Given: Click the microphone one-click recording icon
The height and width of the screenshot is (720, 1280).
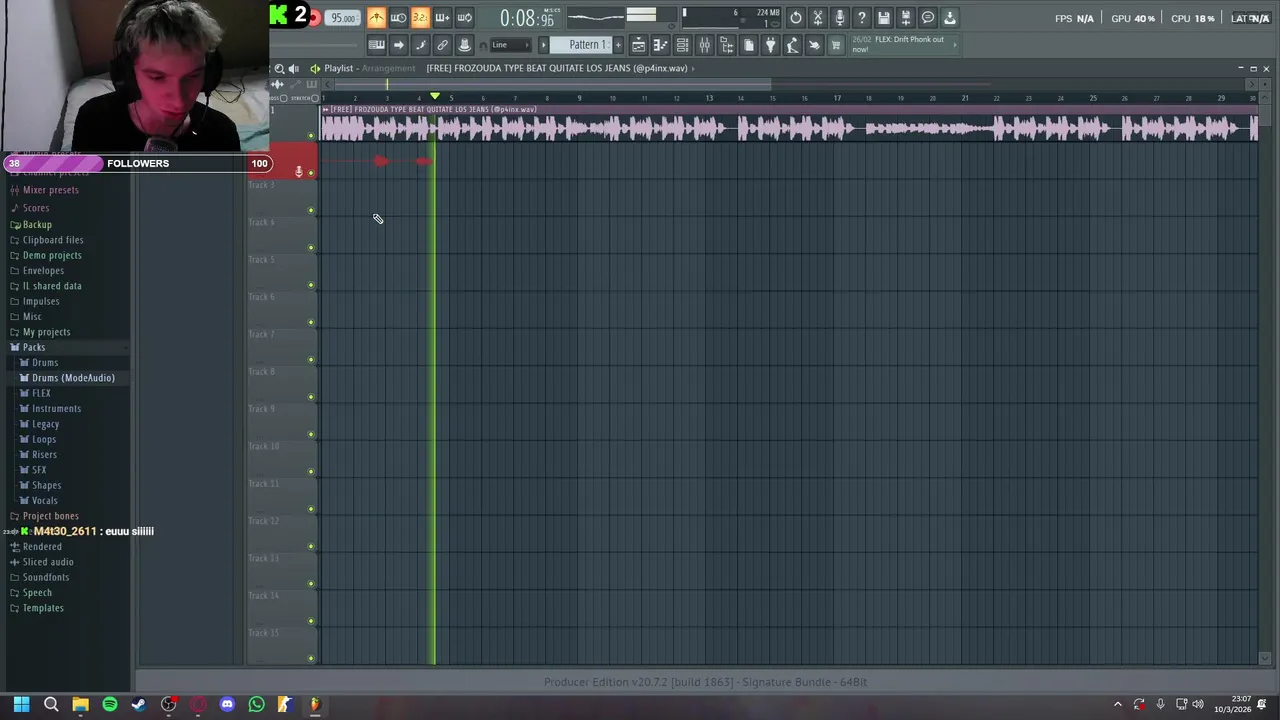Looking at the screenshot, I should point(840,17).
